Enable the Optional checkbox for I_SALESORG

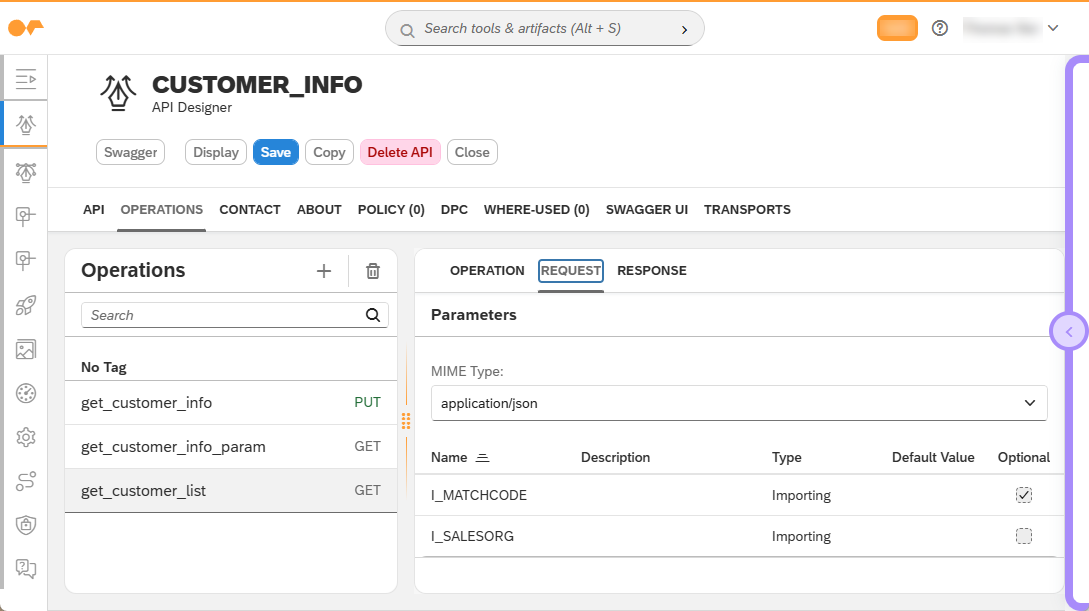1023,536
